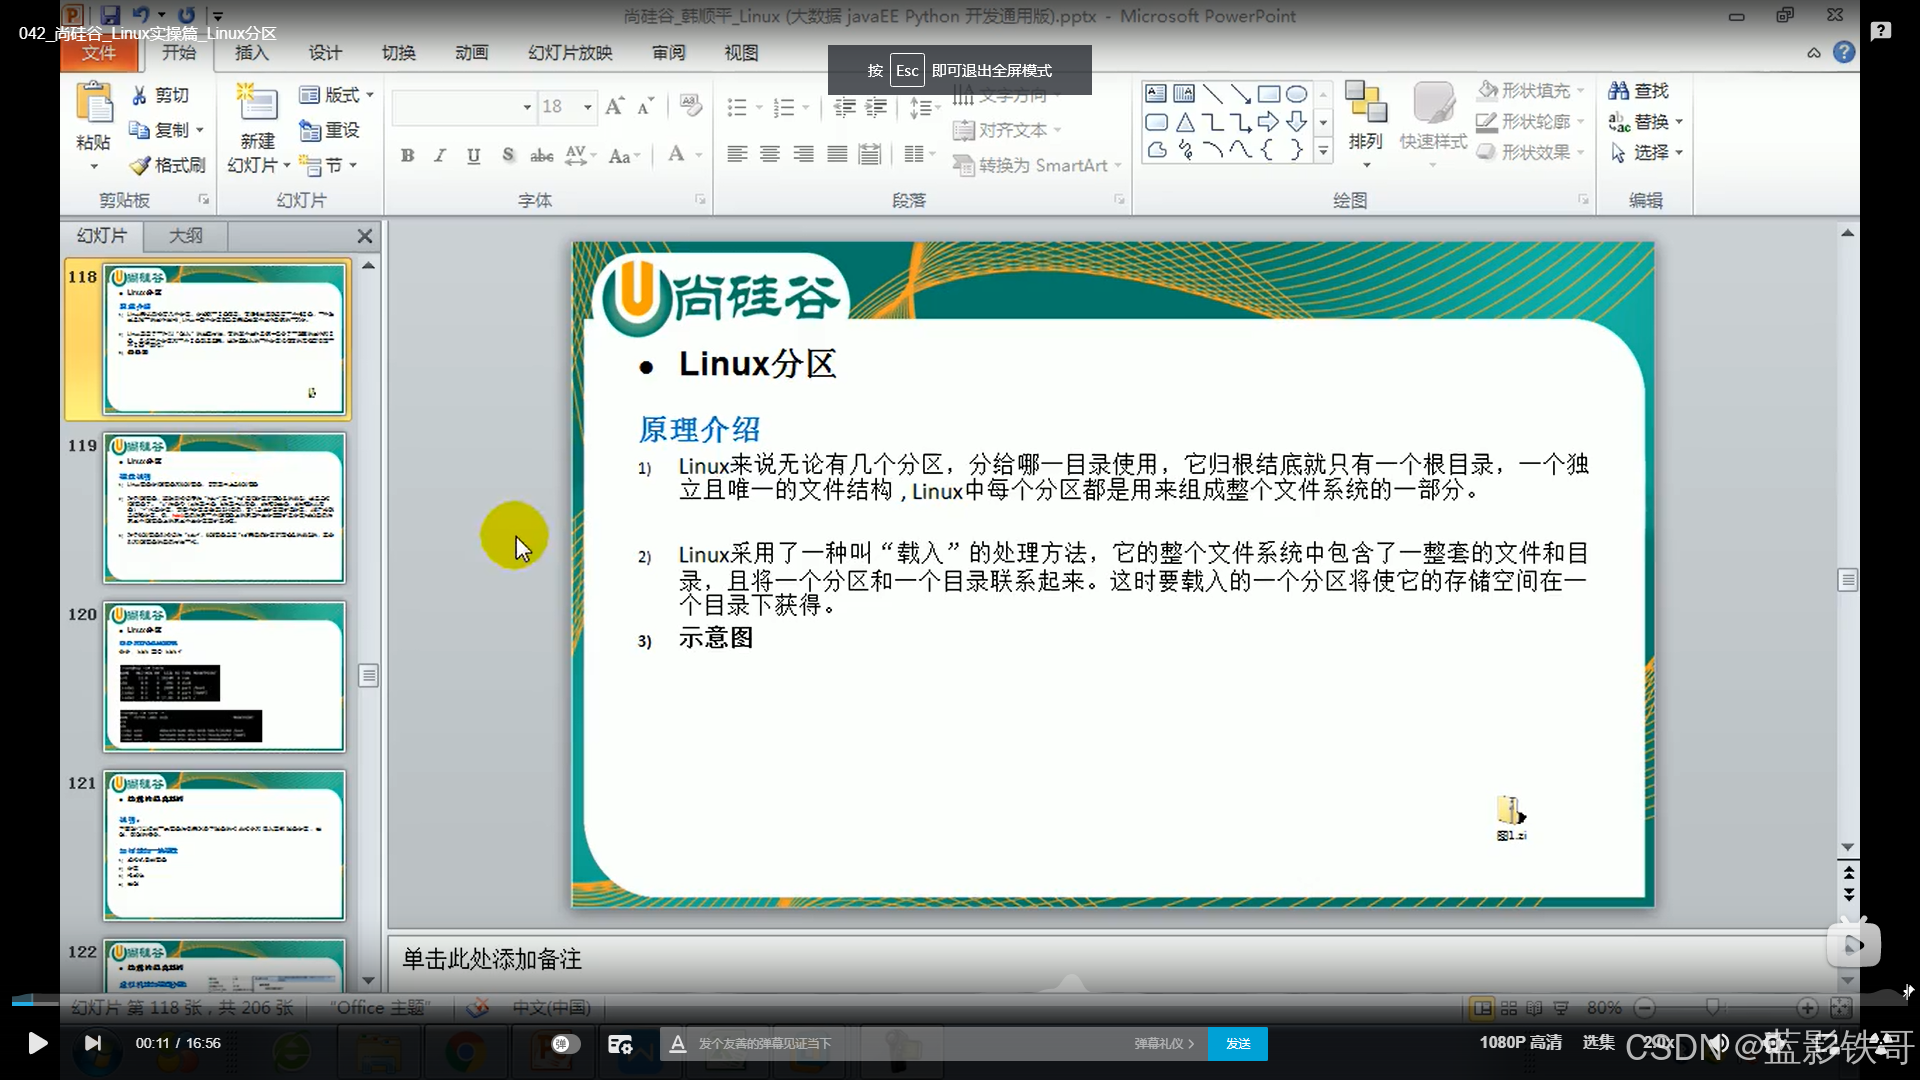Viewport: 1920px width, 1080px height.
Task: Click the Underline text icon
Action: [x=474, y=155]
